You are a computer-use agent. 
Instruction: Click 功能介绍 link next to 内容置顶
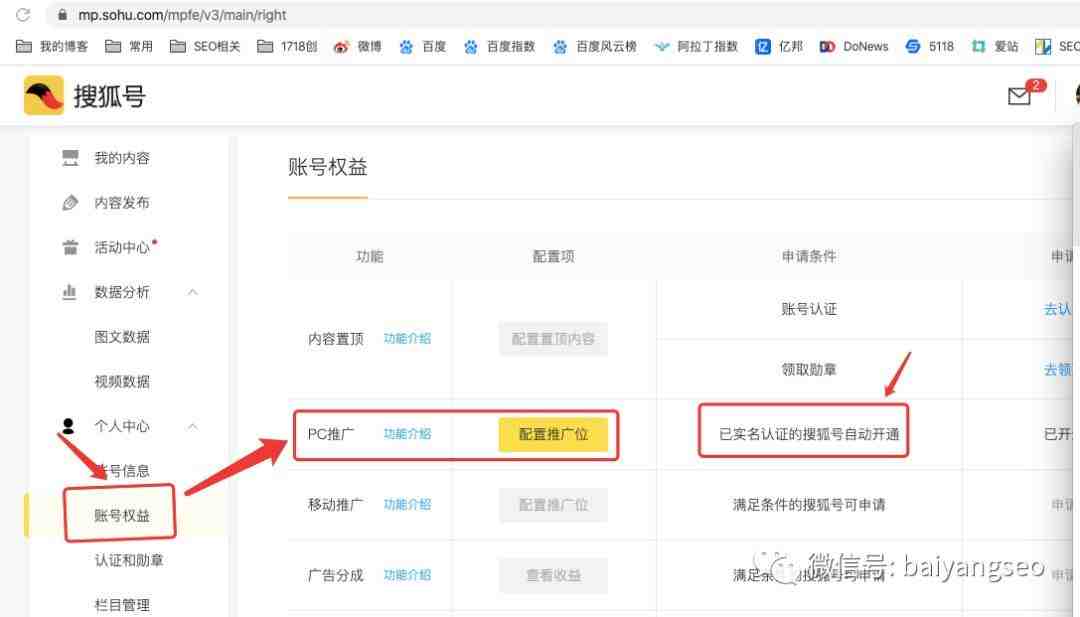407,339
